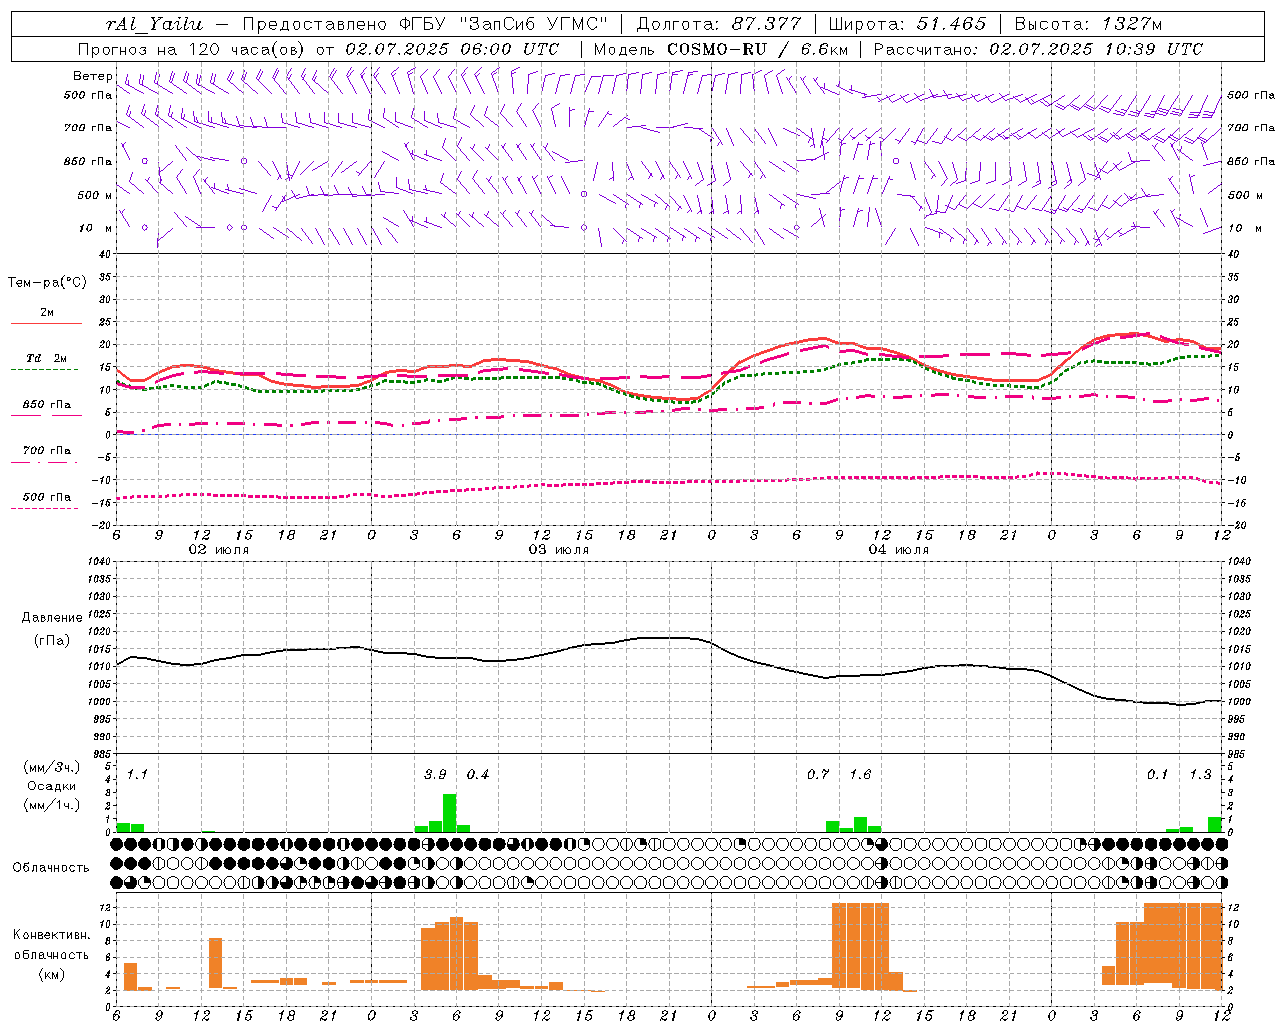Click the provider text "ЗапСиб УГМС"
The width and height of the screenshot is (1280, 1024).
pos(532,24)
